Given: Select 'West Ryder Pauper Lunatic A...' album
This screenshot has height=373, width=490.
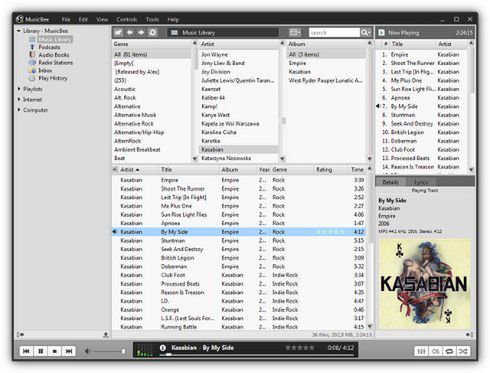Looking at the screenshot, I should (x=325, y=80).
